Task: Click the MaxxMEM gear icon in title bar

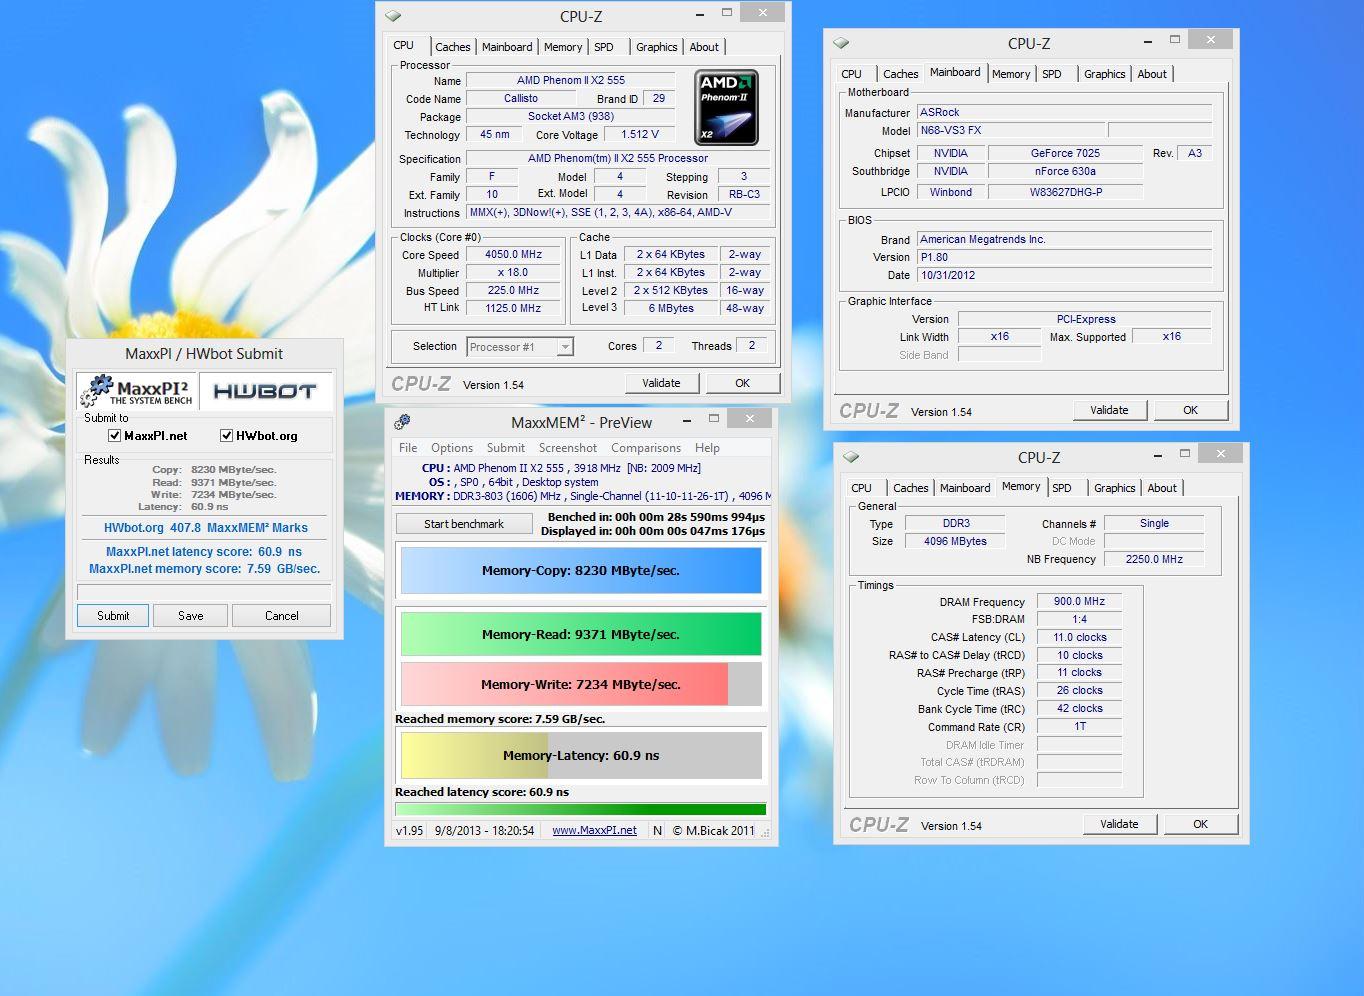Action: (402, 422)
